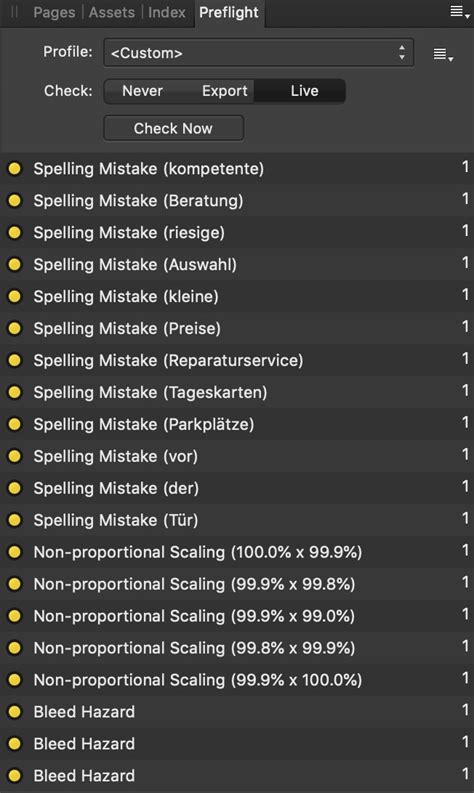
Task: Click the Profile dropdown stepper arrows
Action: click(x=402, y=53)
